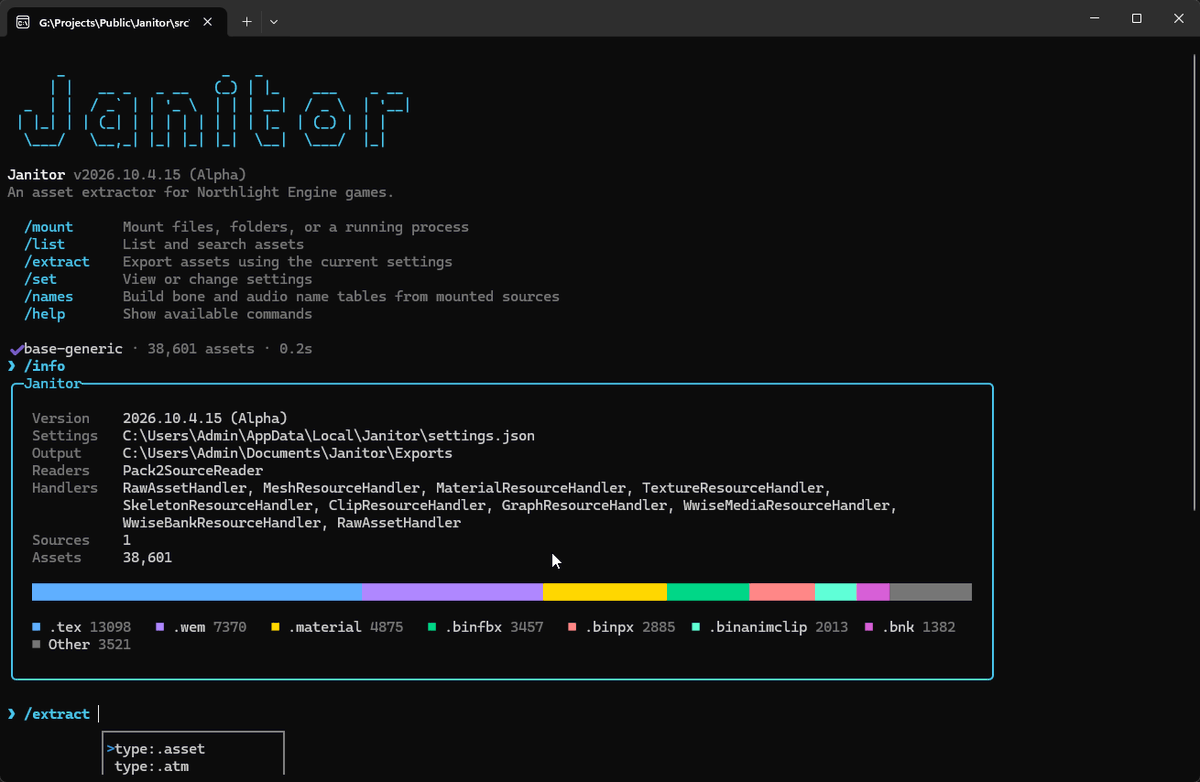Image resolution: width=1200 pixels, height=782 pixels.
Task: Click the .binanimclip 2013 legend entry
Action: 770,627
